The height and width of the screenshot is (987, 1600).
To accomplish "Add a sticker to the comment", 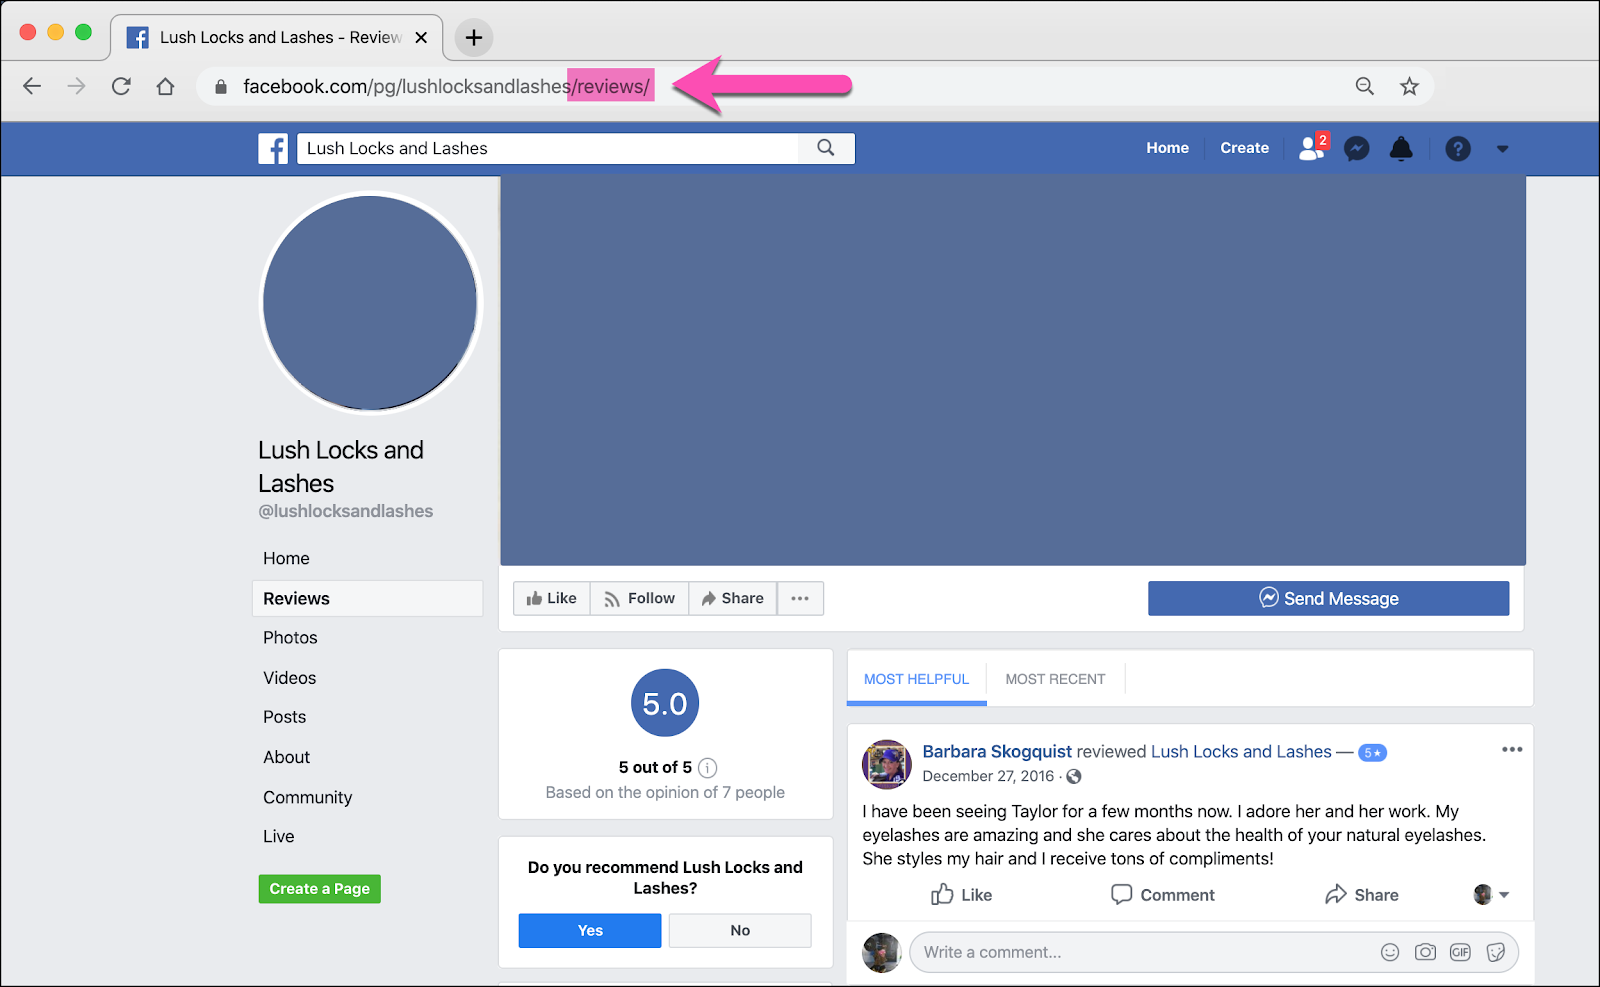I will (1496, 952).
